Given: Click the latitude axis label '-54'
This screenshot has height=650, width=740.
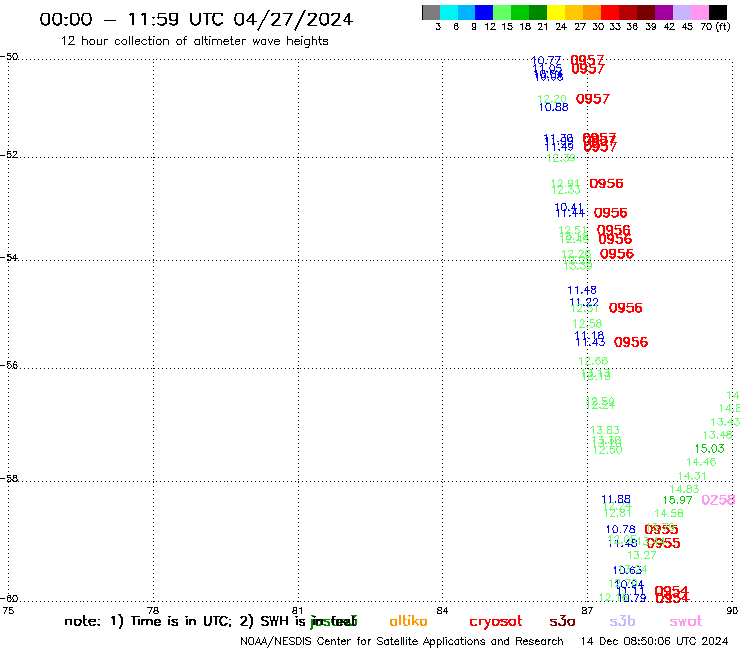Looking at the screenshot, I should point(9,258).
